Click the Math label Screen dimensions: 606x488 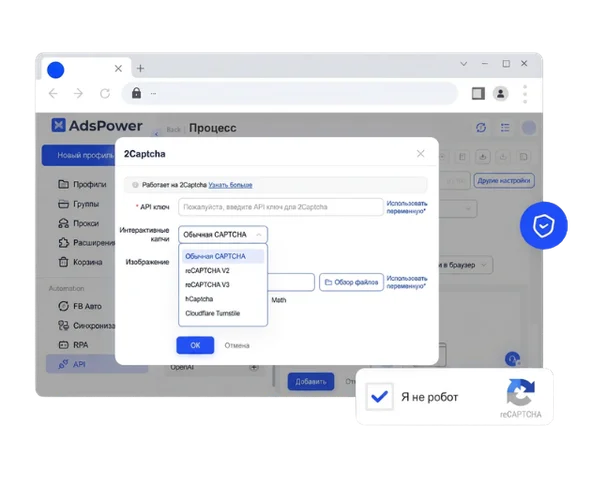tap(279, 300)
